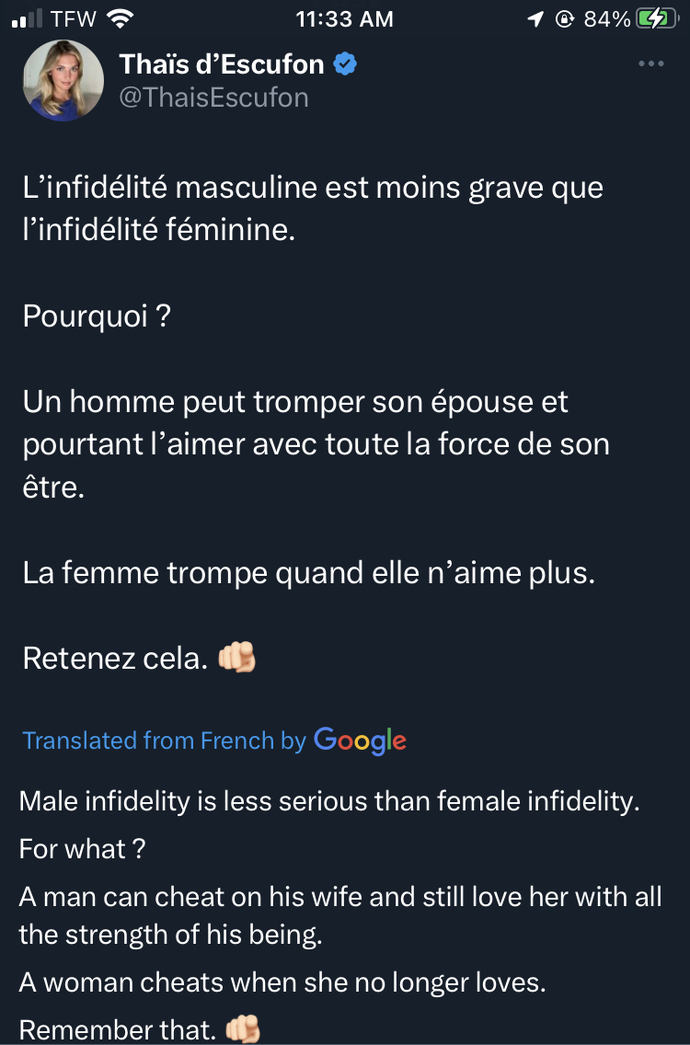Tap the pointing emoji after Remember that
This screenshot has height=1045, width=690.
click(x=243, y=1028)
